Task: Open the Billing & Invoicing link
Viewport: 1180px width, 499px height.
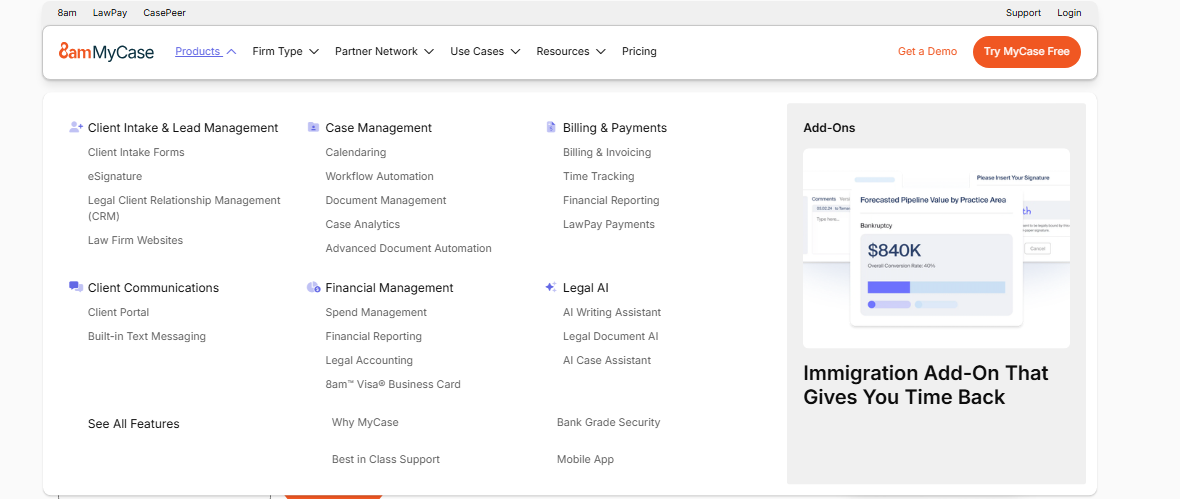Action: 607,152
